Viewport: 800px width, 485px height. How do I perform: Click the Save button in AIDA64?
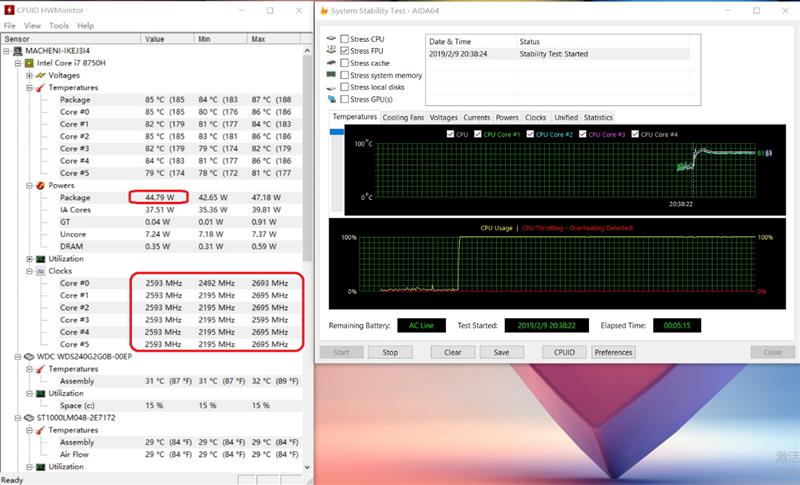point(502,352)
